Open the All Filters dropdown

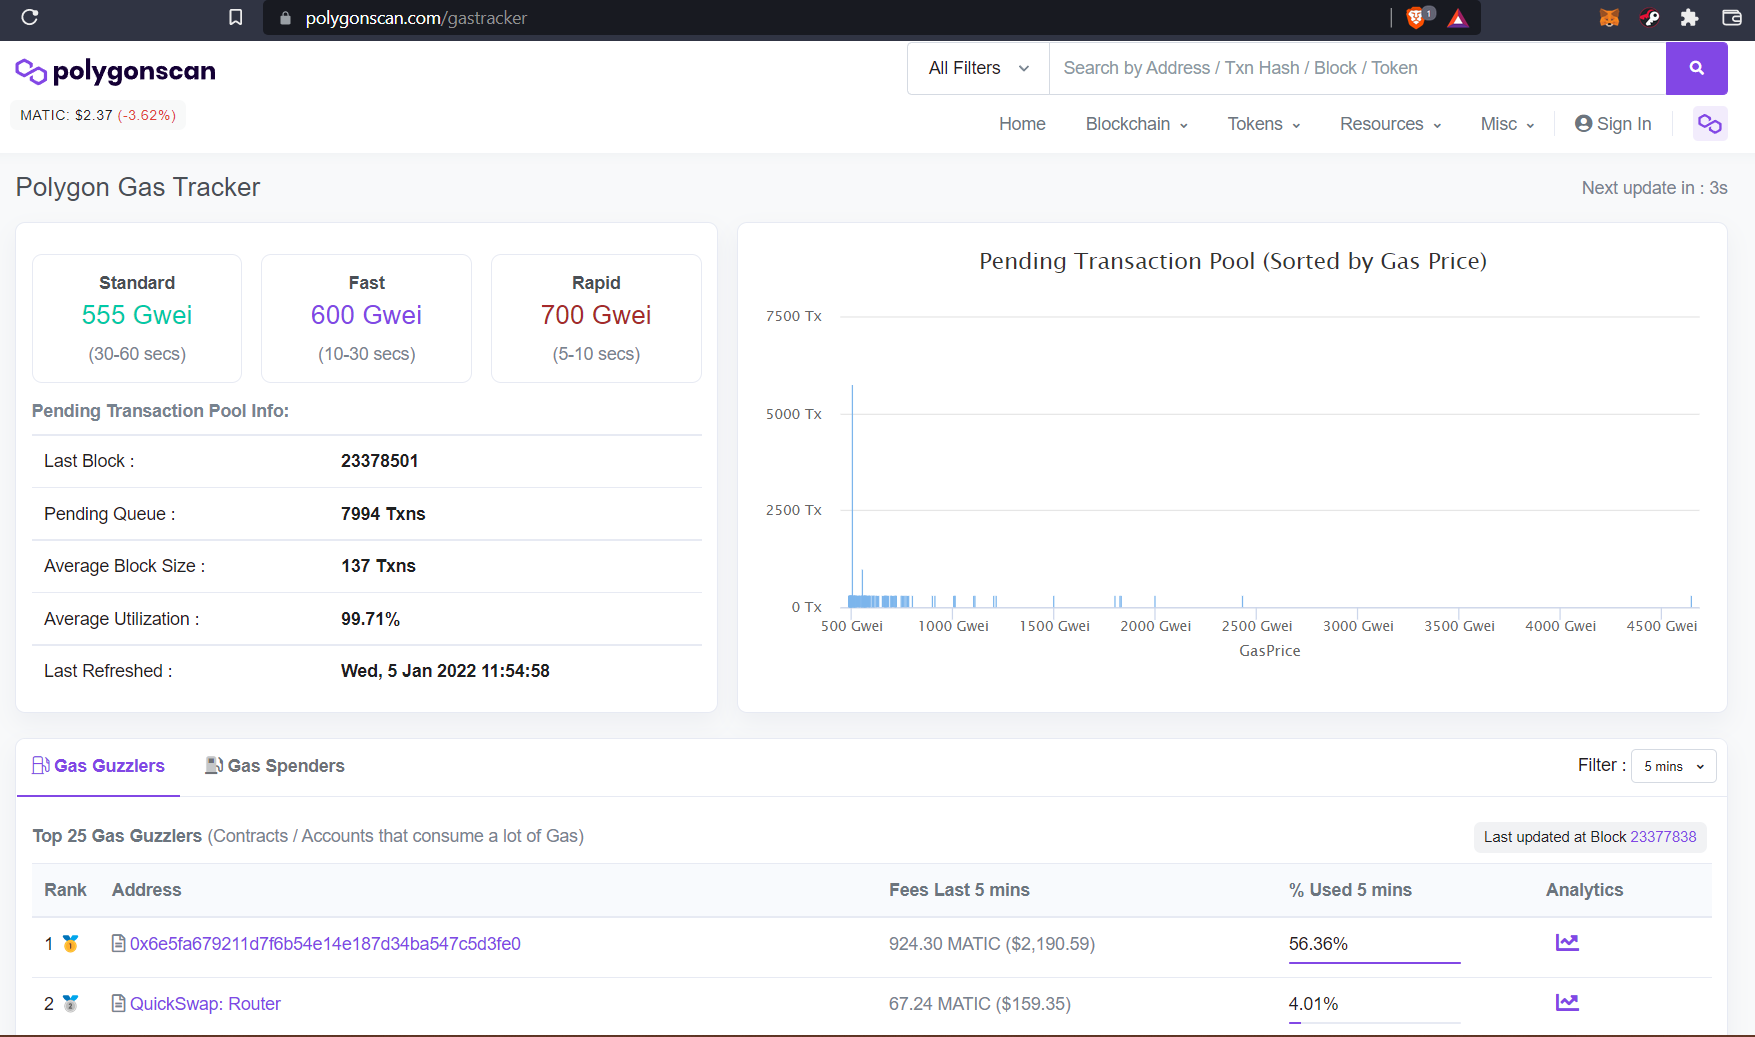(978, 68)
